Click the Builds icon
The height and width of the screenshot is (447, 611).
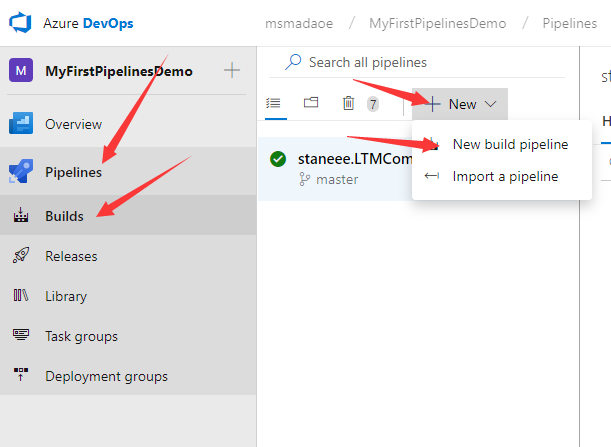tap(21, 215)
